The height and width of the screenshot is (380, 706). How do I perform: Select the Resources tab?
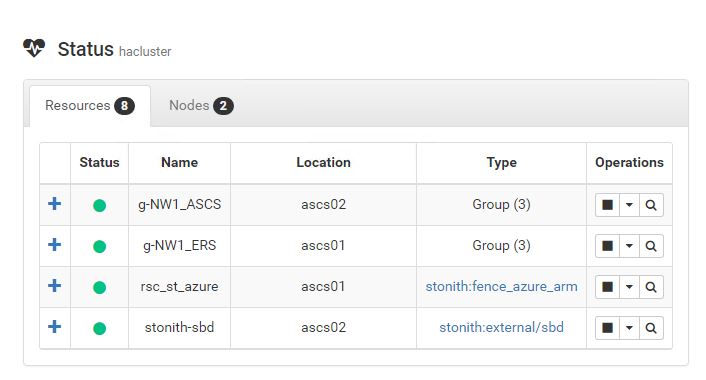click(x=90, y=106)
